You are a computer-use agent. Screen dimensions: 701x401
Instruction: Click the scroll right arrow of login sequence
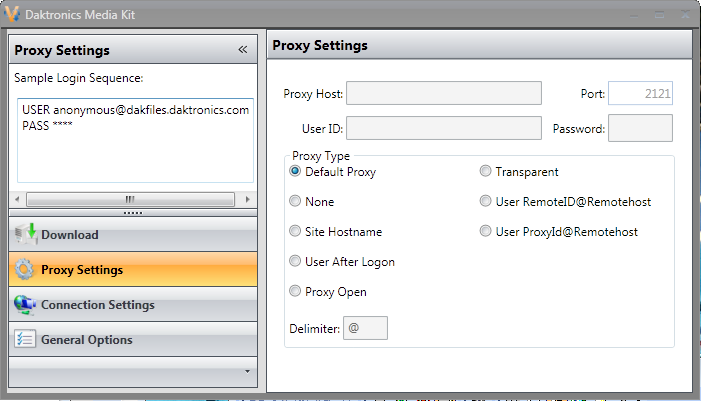point(248,199)
